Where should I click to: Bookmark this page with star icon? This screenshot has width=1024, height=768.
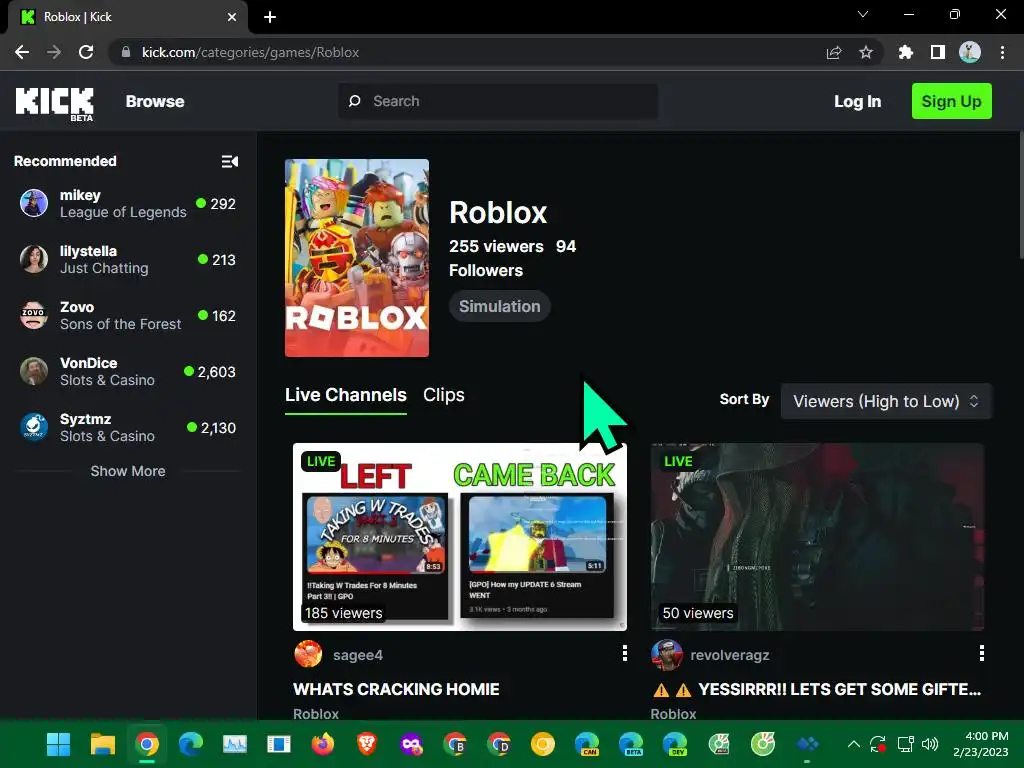(x=866, y=52)
